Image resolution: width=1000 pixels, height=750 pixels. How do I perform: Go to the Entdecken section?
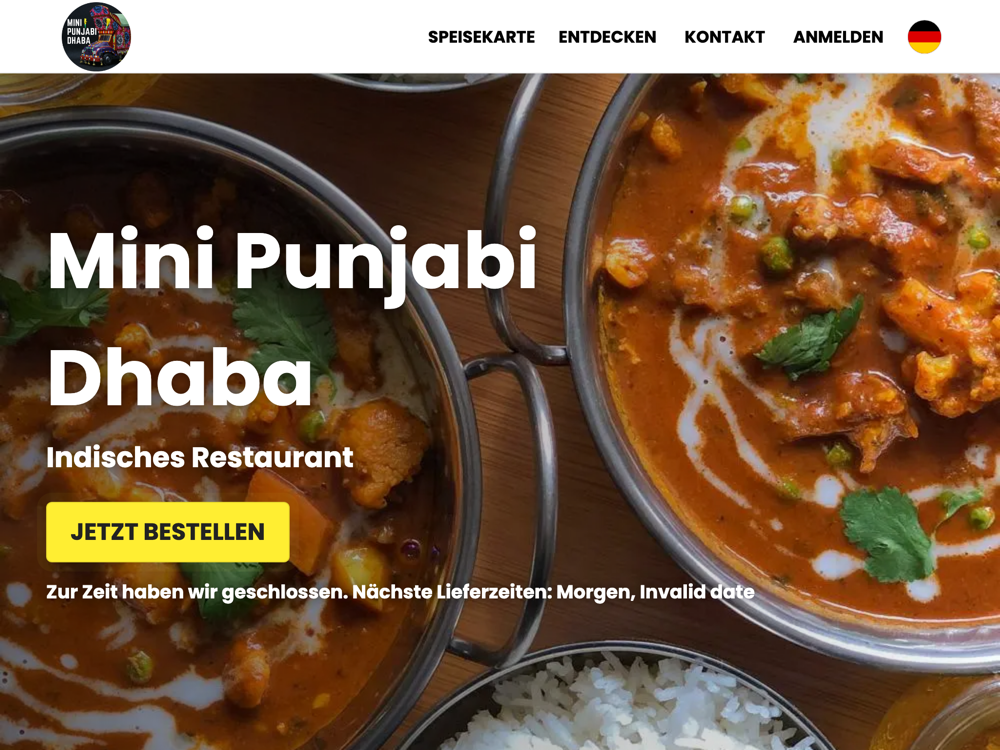607,37
